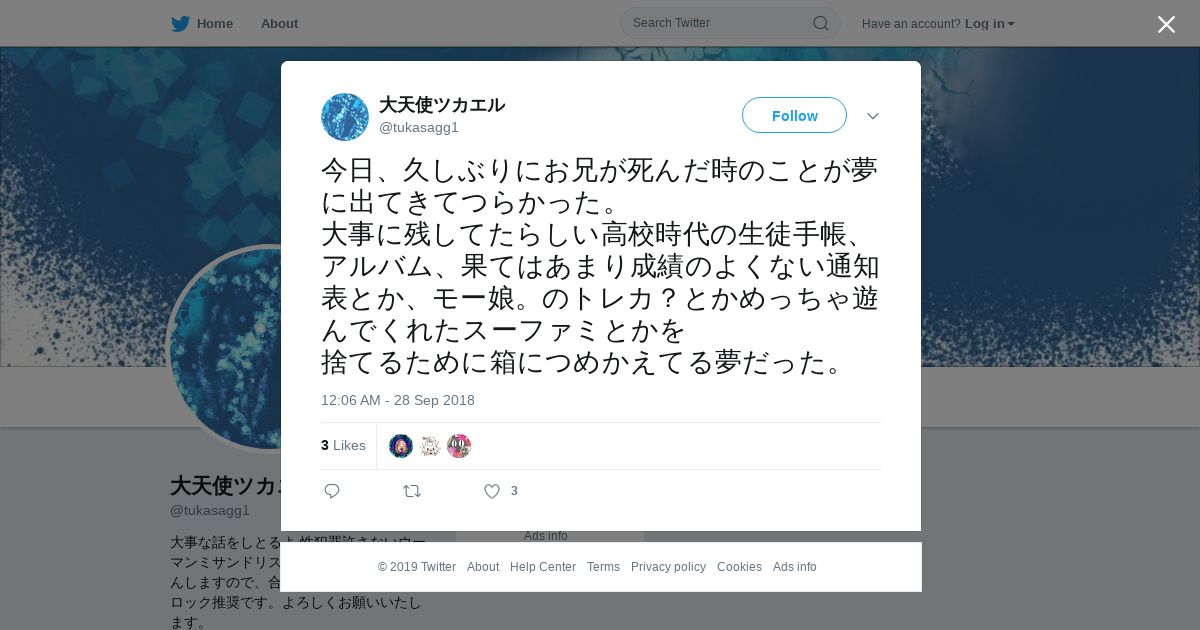
Task: Open the Log in dropdown
Action: point(990,23)
